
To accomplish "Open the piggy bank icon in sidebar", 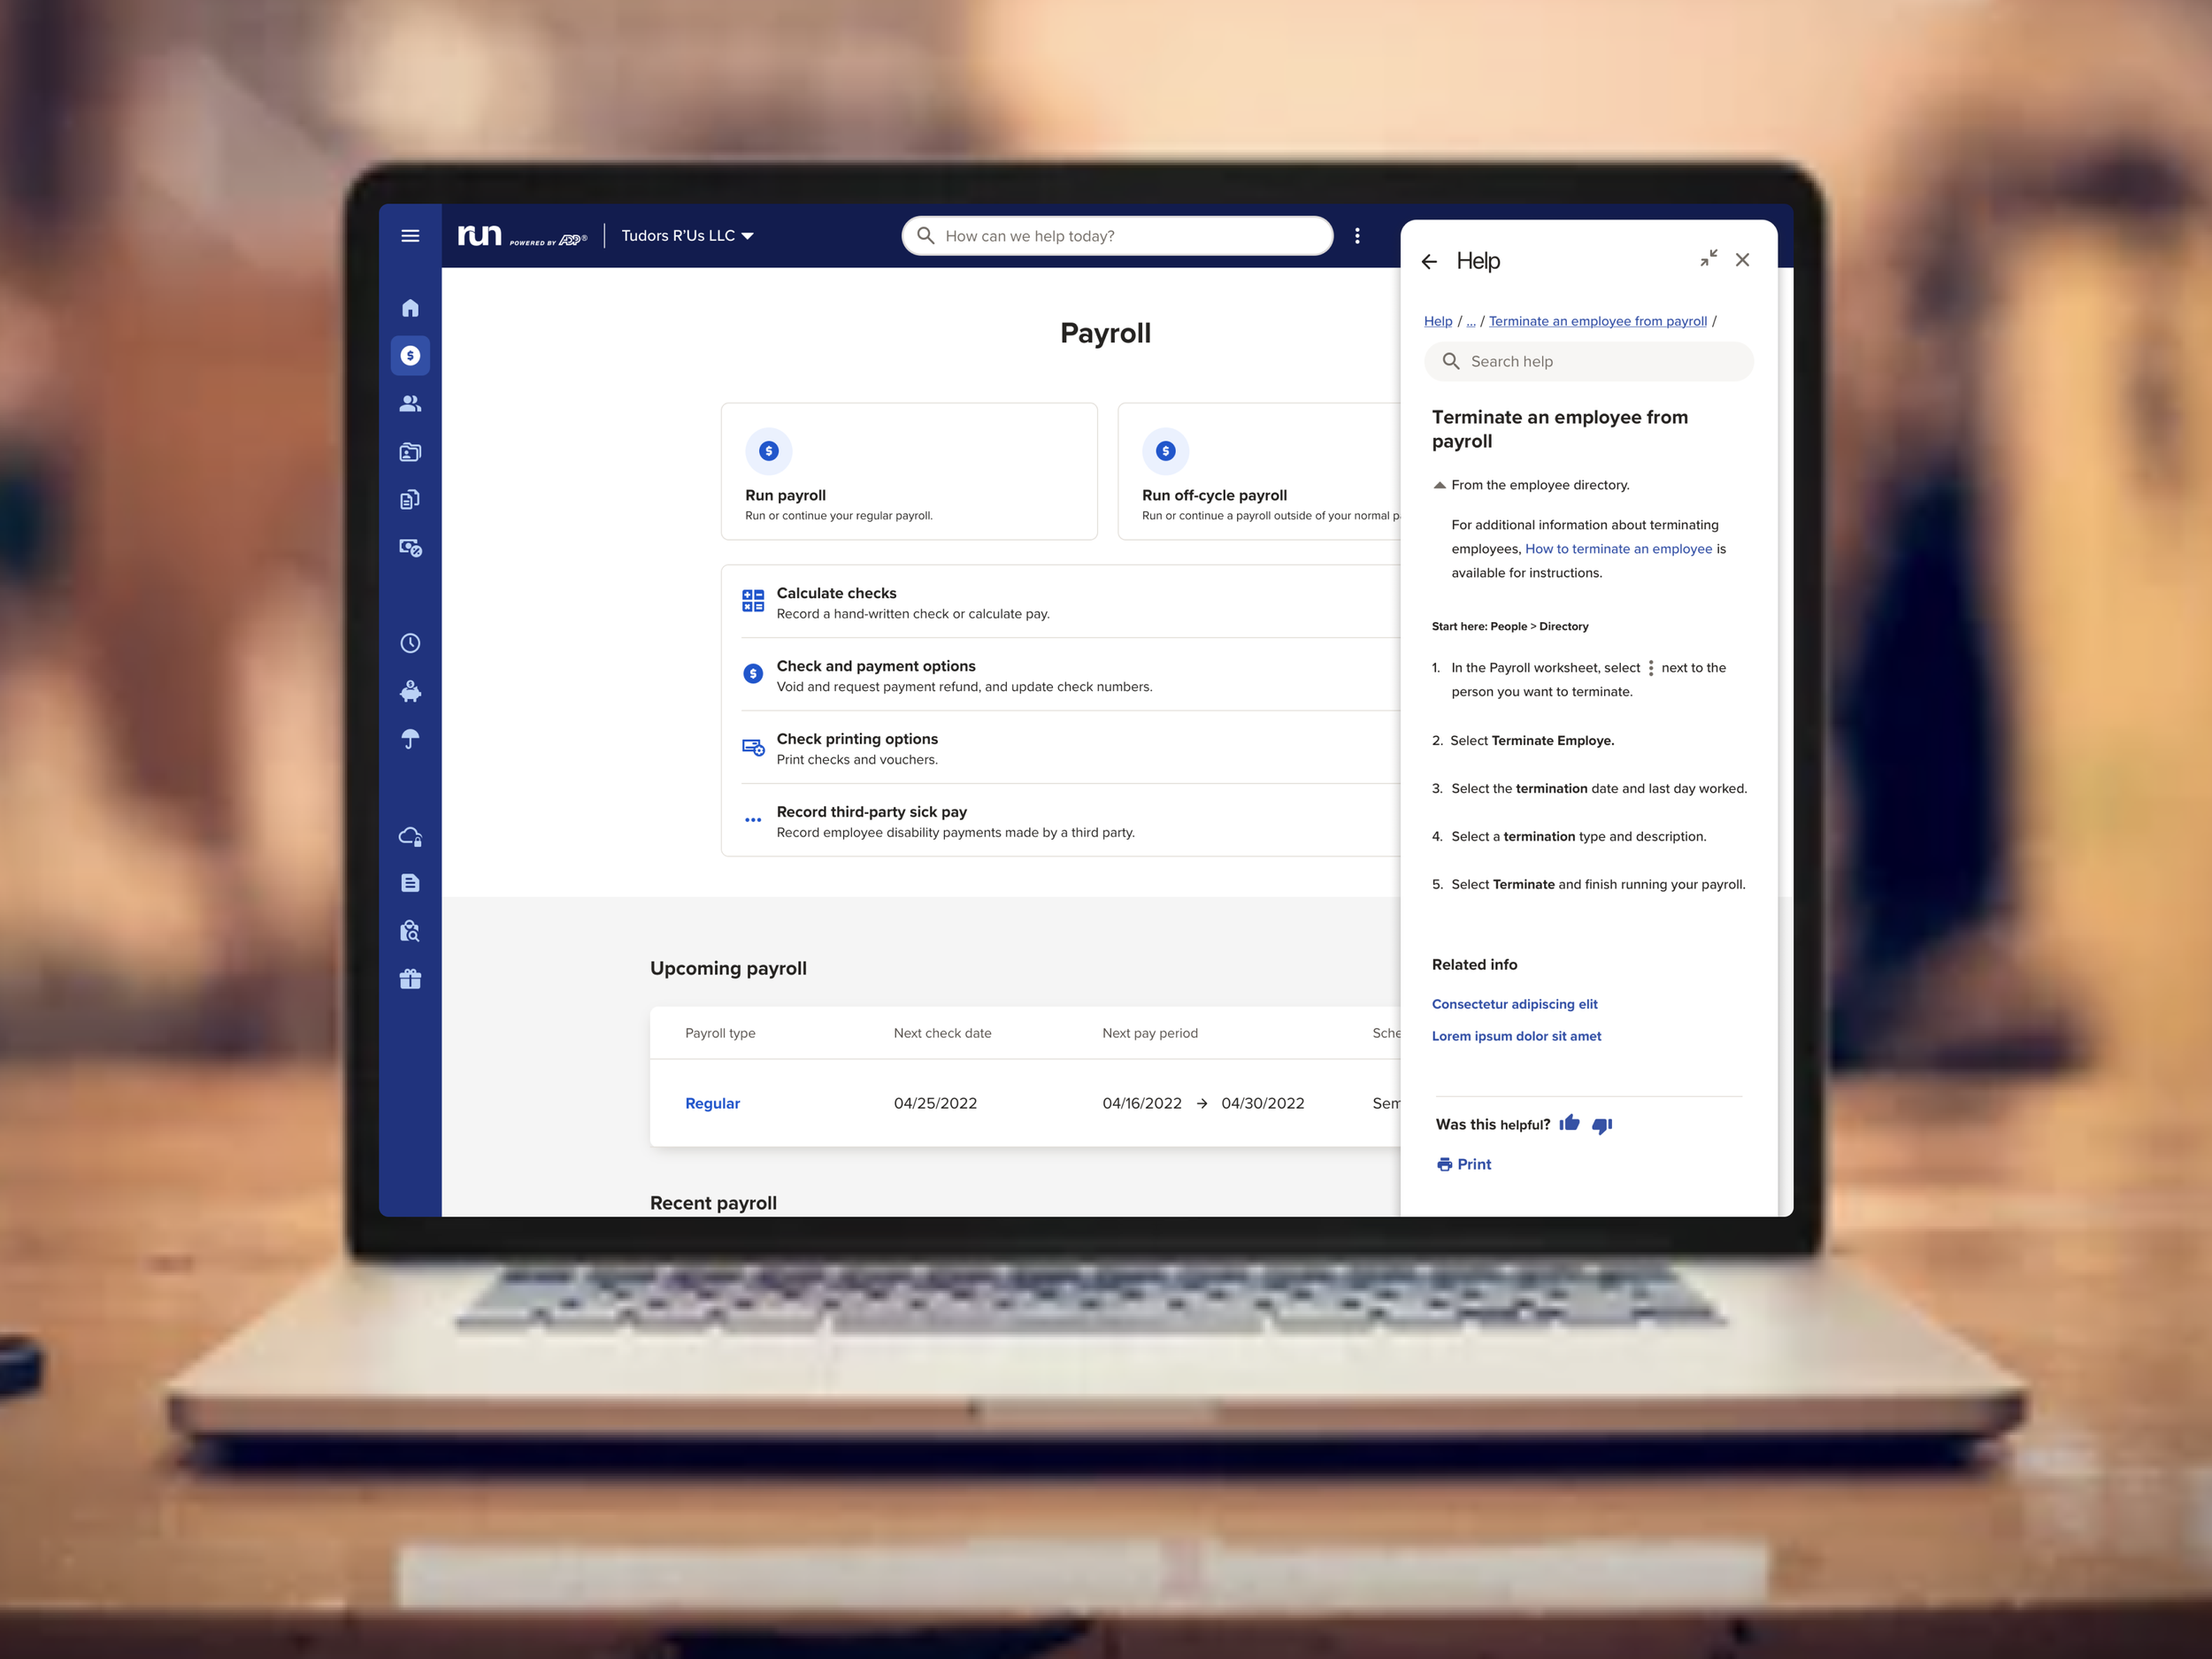I will [410, 691].
